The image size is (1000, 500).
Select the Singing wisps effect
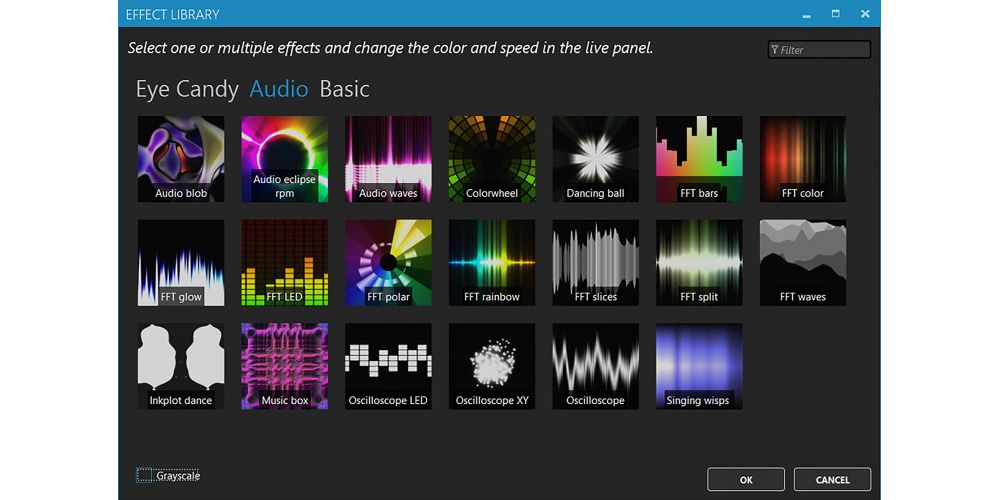click(x=700, y=366)
